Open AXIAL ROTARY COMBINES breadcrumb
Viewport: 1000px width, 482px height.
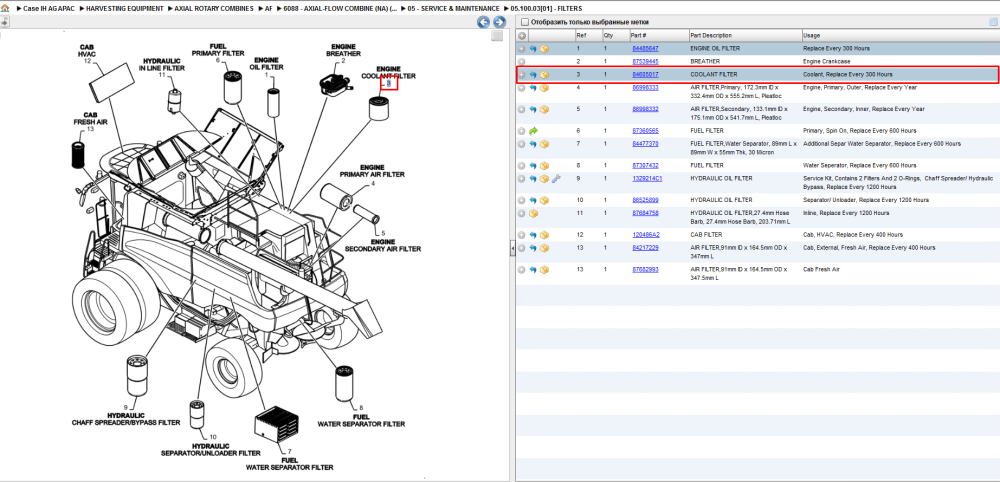214,8
